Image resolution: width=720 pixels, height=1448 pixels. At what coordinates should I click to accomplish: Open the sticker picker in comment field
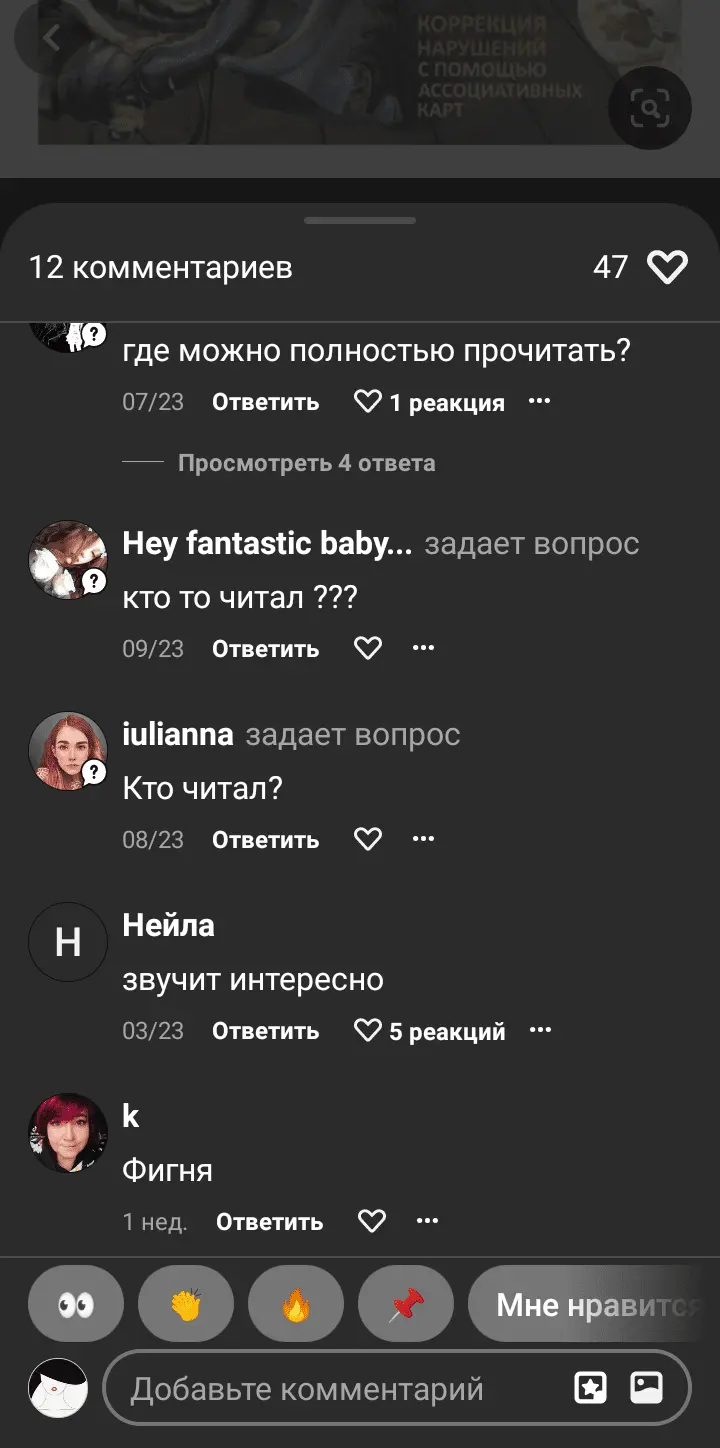tap(590, 1388)
